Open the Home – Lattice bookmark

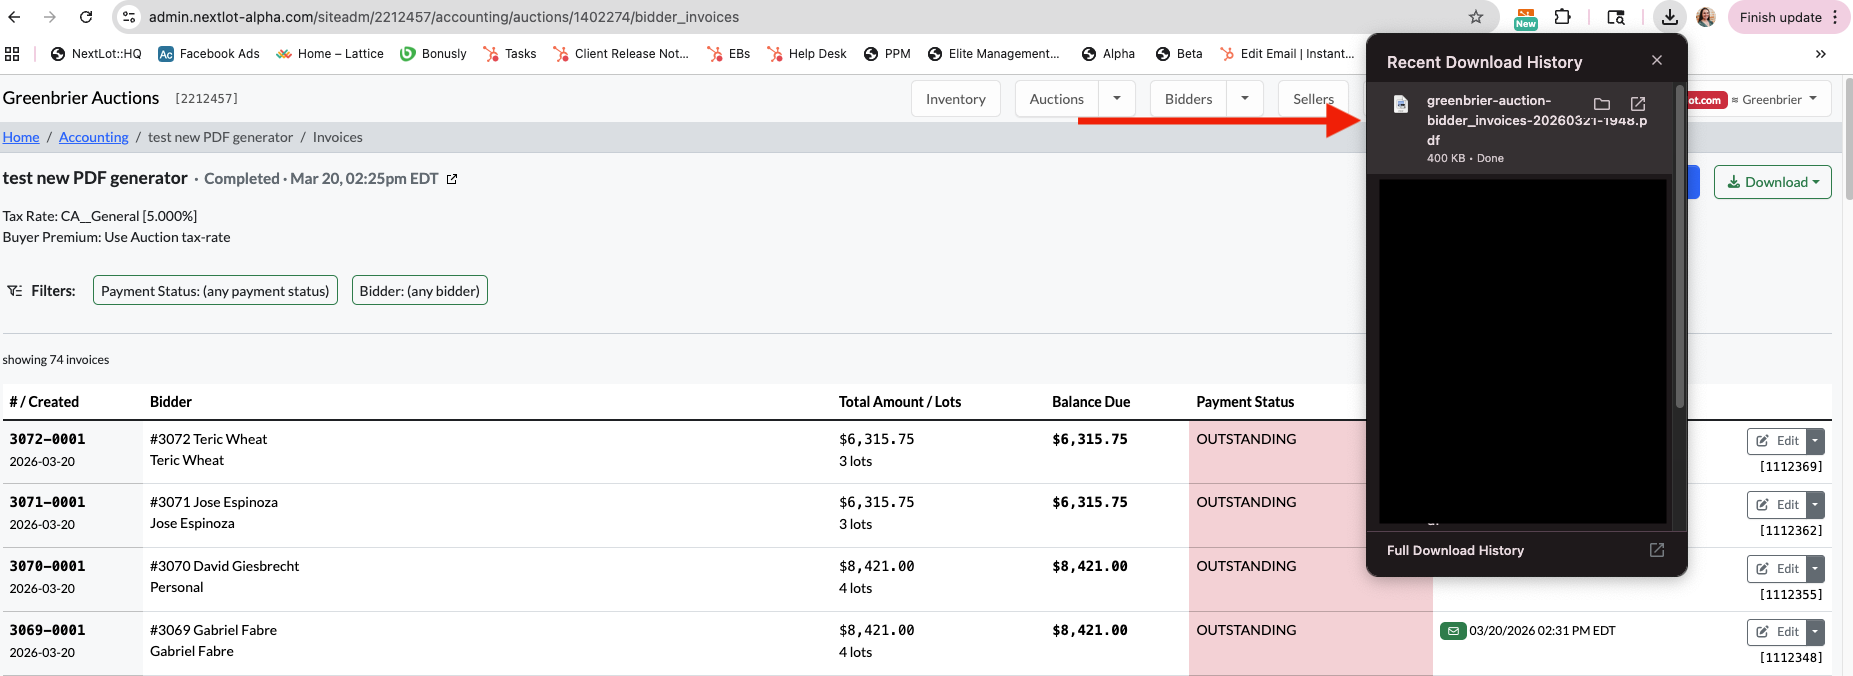point(330,54)
